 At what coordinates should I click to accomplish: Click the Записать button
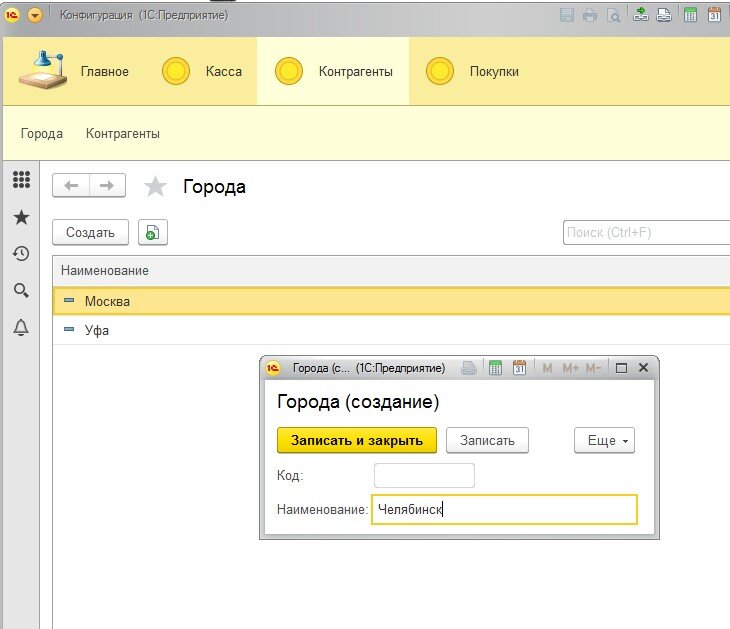tap(487, 440)
